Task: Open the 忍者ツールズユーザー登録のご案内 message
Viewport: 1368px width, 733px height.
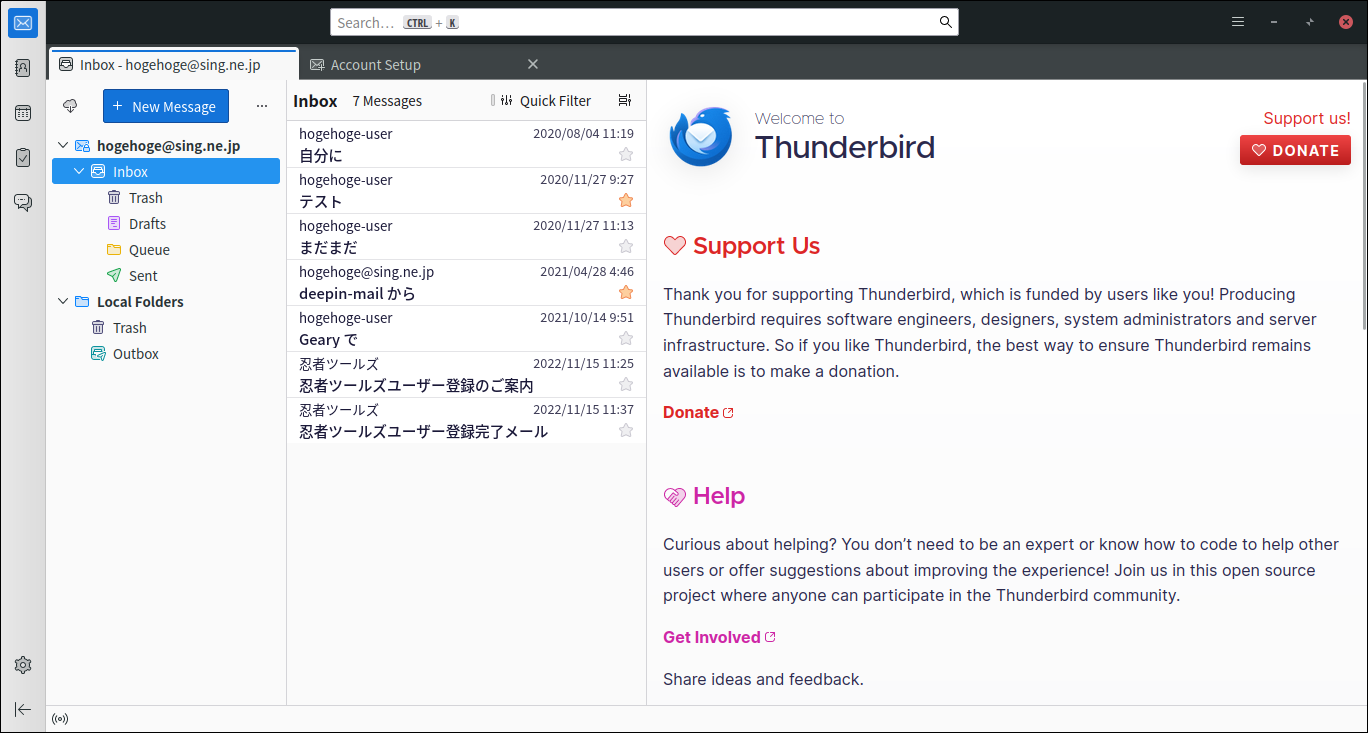Action: (x=466, y=375)
